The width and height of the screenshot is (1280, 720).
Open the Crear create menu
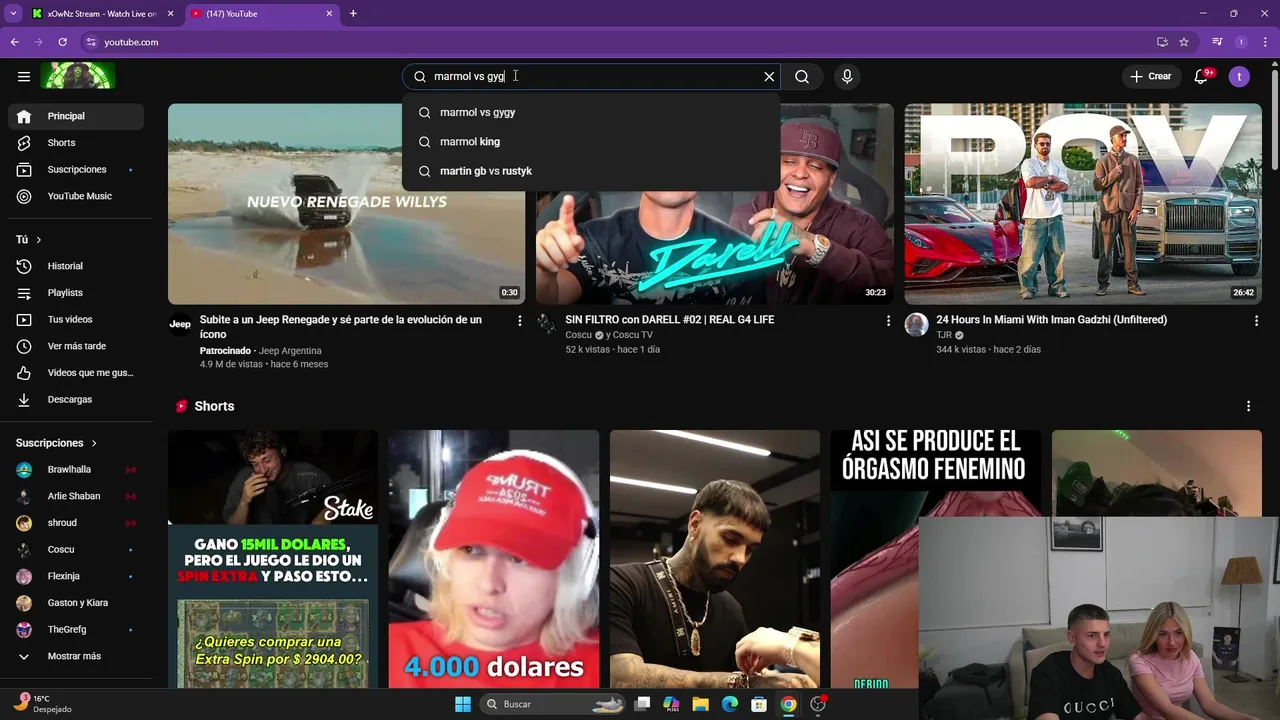pyautogui.click(x=1151, y=76)
